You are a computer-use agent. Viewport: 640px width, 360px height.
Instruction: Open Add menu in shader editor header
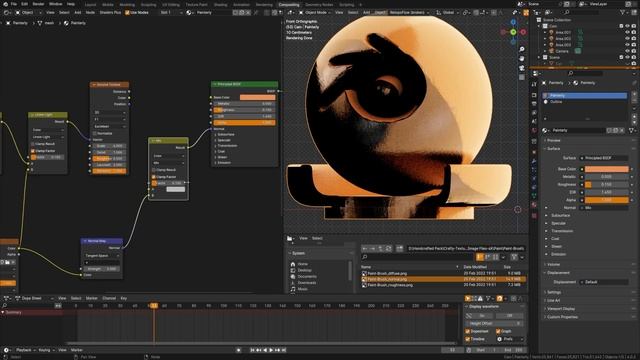coord(78,13)
